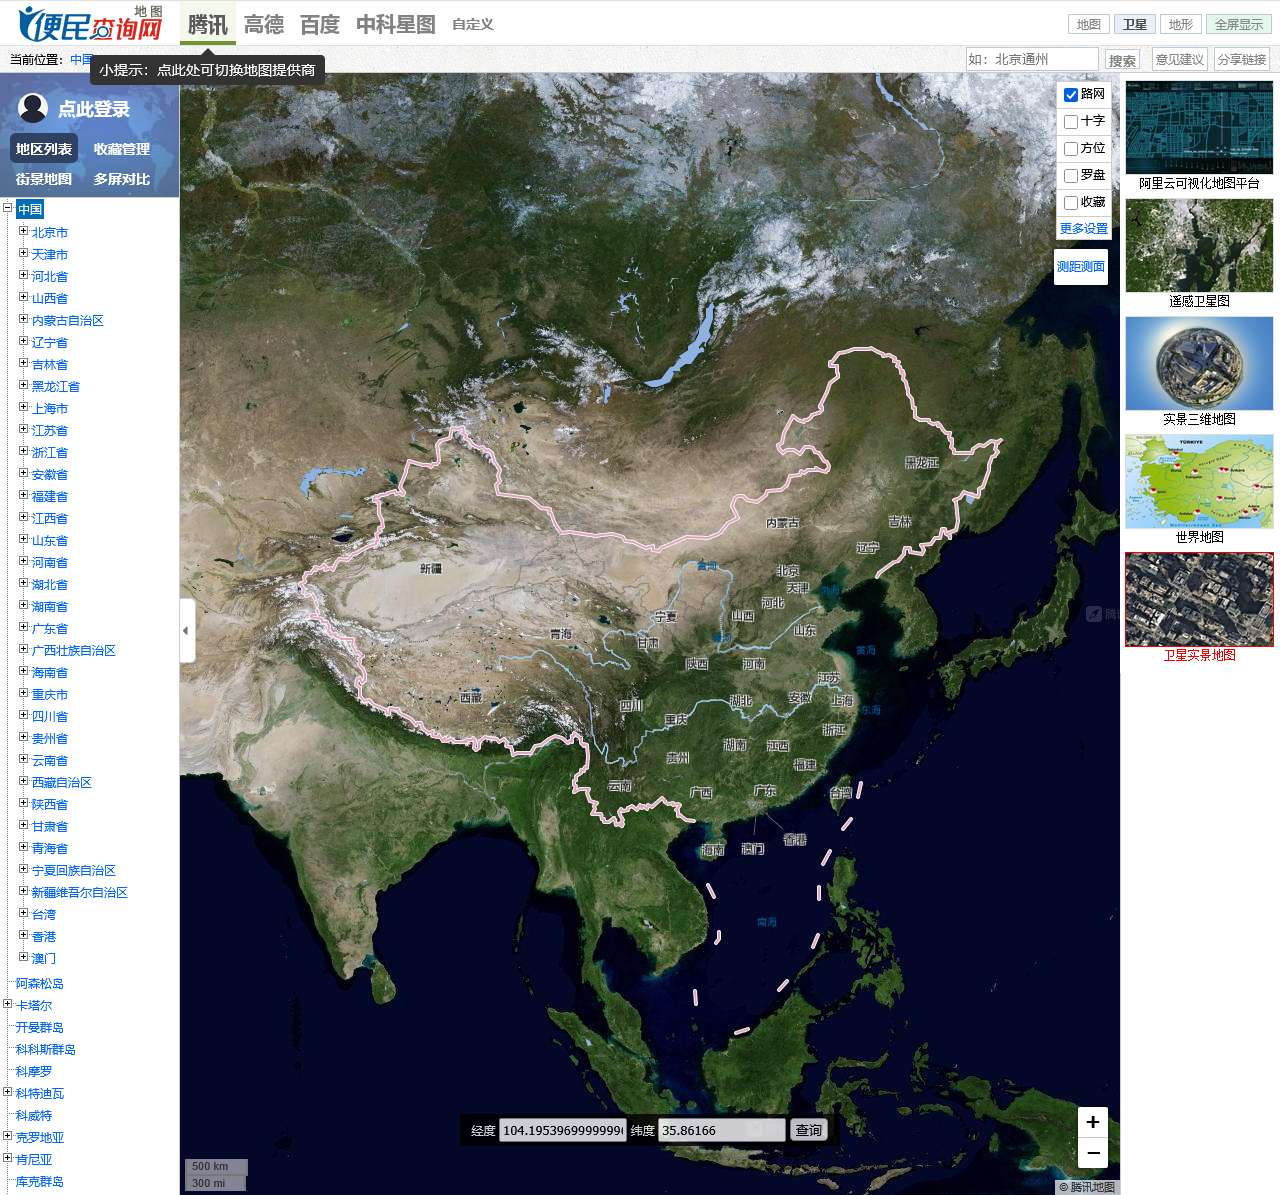
Task: Collapse the 中国 root tree node
Action: click(x=8, y=208)
